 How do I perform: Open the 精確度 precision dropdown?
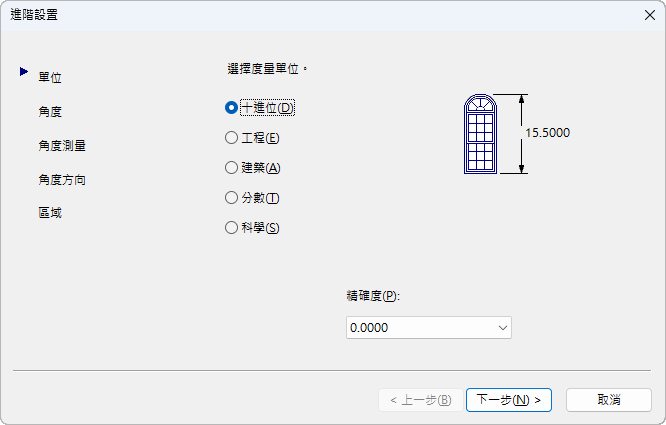[x=428, y=328]
